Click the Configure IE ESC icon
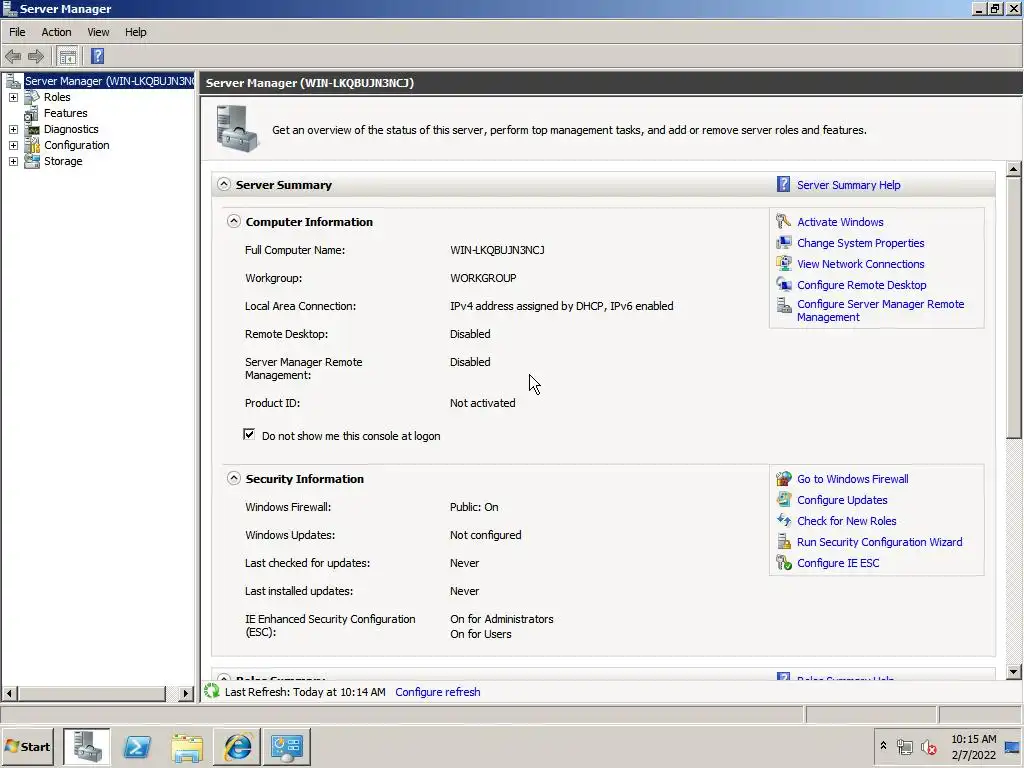The width and height of the screenshot is (1024, 768). [784, 563]
